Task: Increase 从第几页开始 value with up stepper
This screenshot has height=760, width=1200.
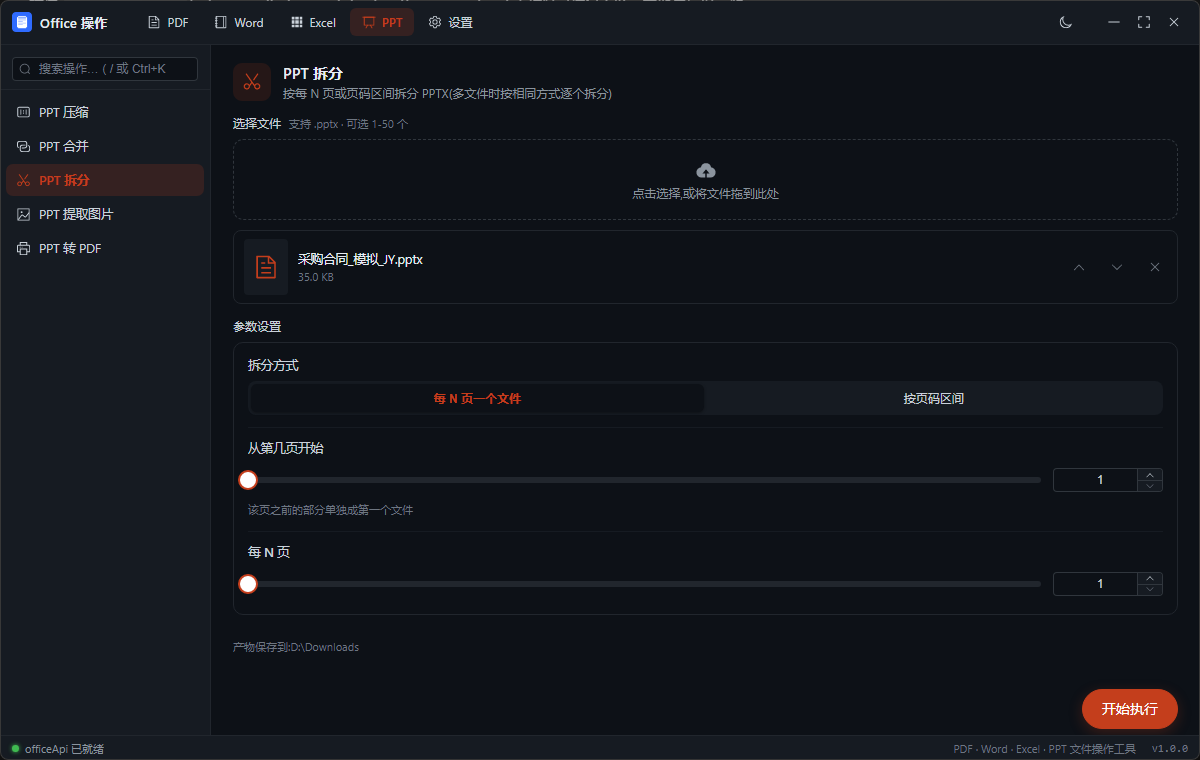Action: (1150, 475)
